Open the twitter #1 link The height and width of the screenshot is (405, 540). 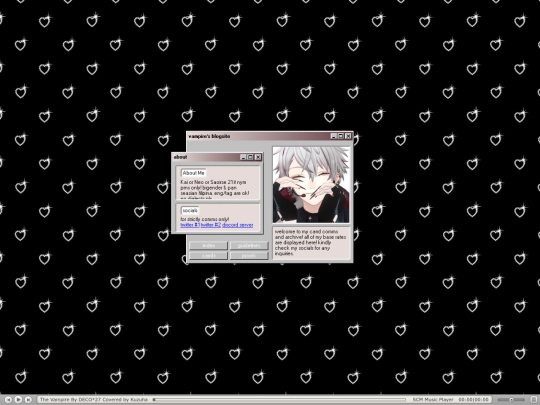tap(190, 225)
